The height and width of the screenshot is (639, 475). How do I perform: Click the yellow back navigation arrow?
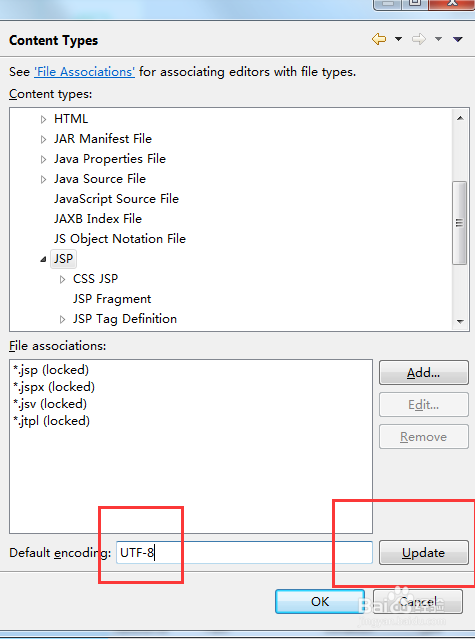379,40
